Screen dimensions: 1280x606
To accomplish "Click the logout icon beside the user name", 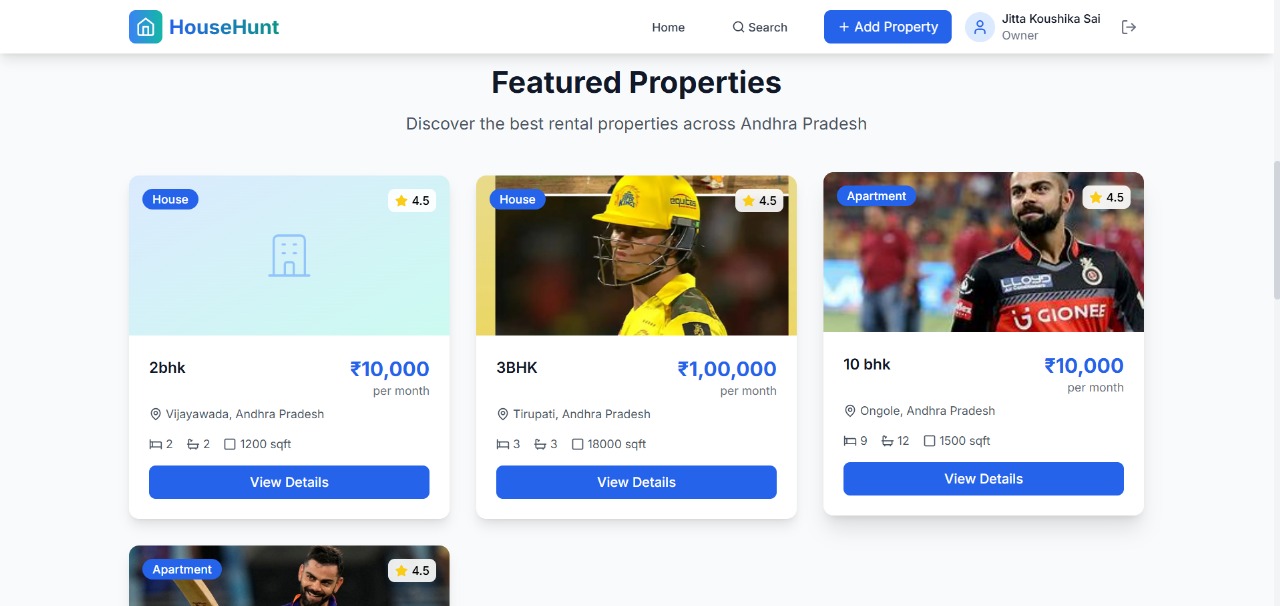I will (x=1129, y=27).
